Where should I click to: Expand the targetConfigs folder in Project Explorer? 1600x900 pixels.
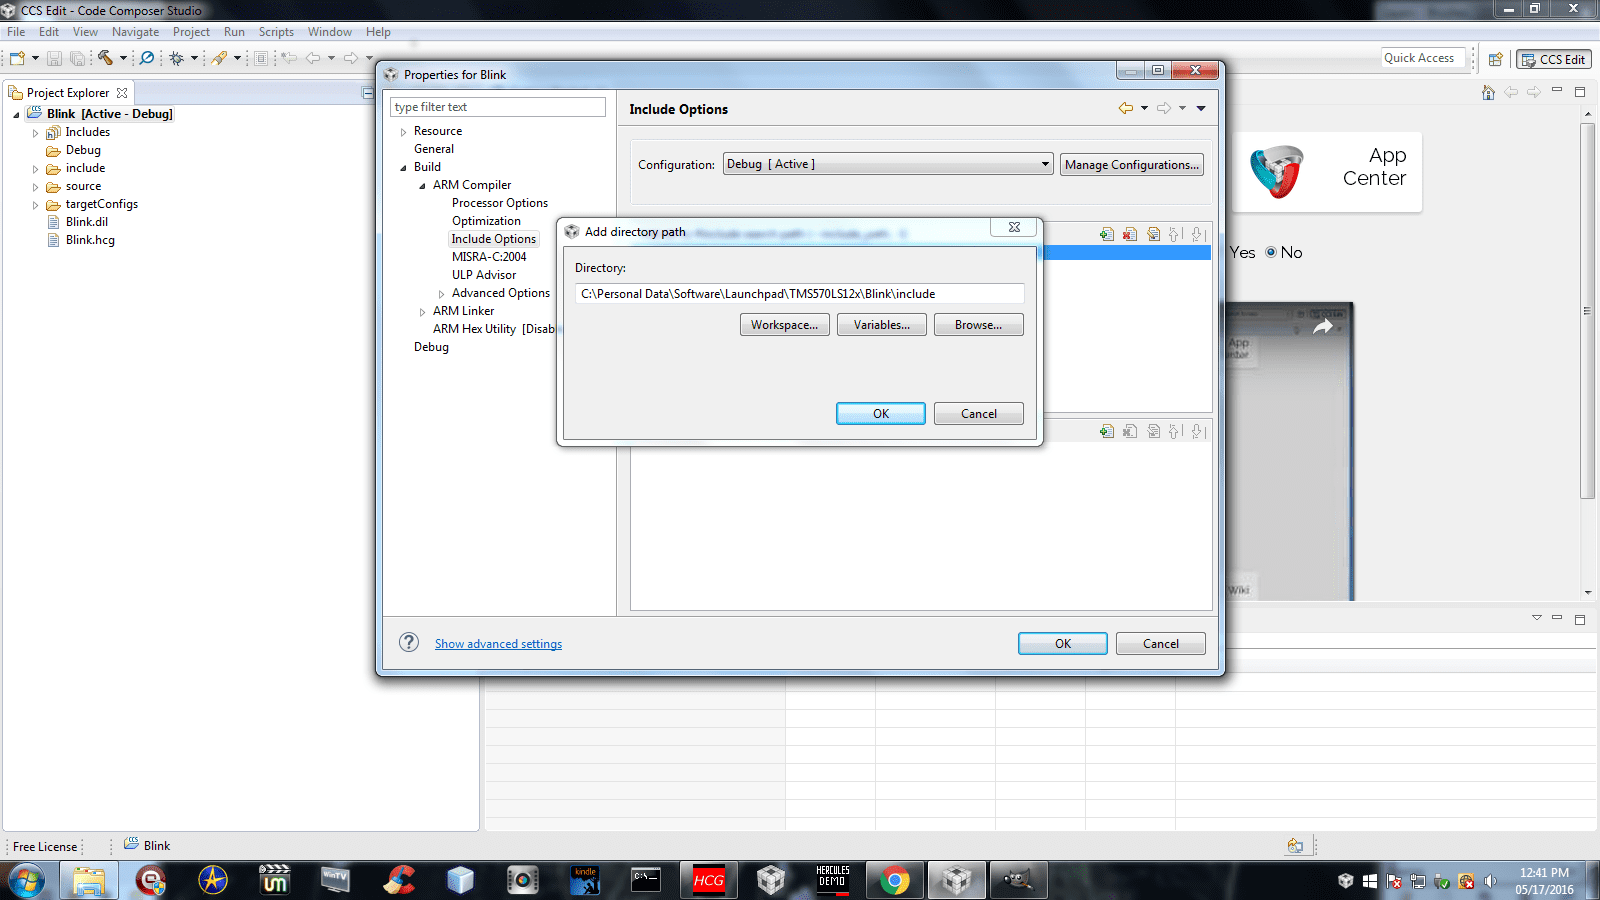[36, 205]
